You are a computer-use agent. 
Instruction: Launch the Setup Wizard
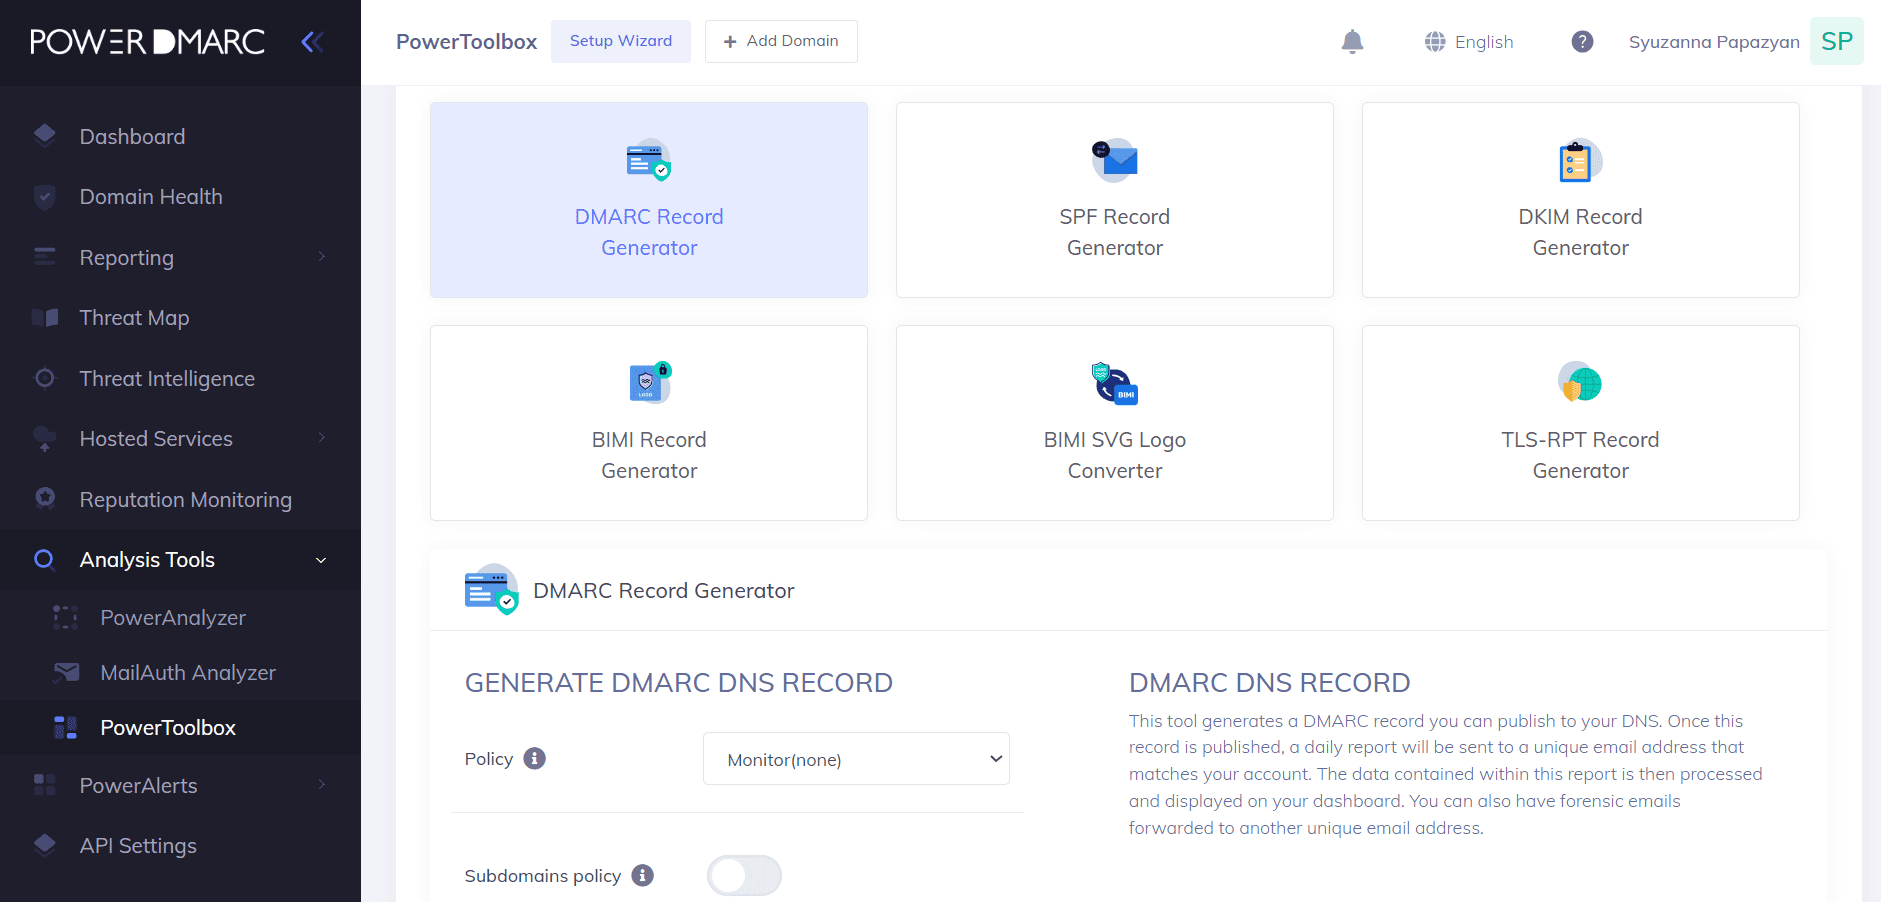tap(620, 41)
